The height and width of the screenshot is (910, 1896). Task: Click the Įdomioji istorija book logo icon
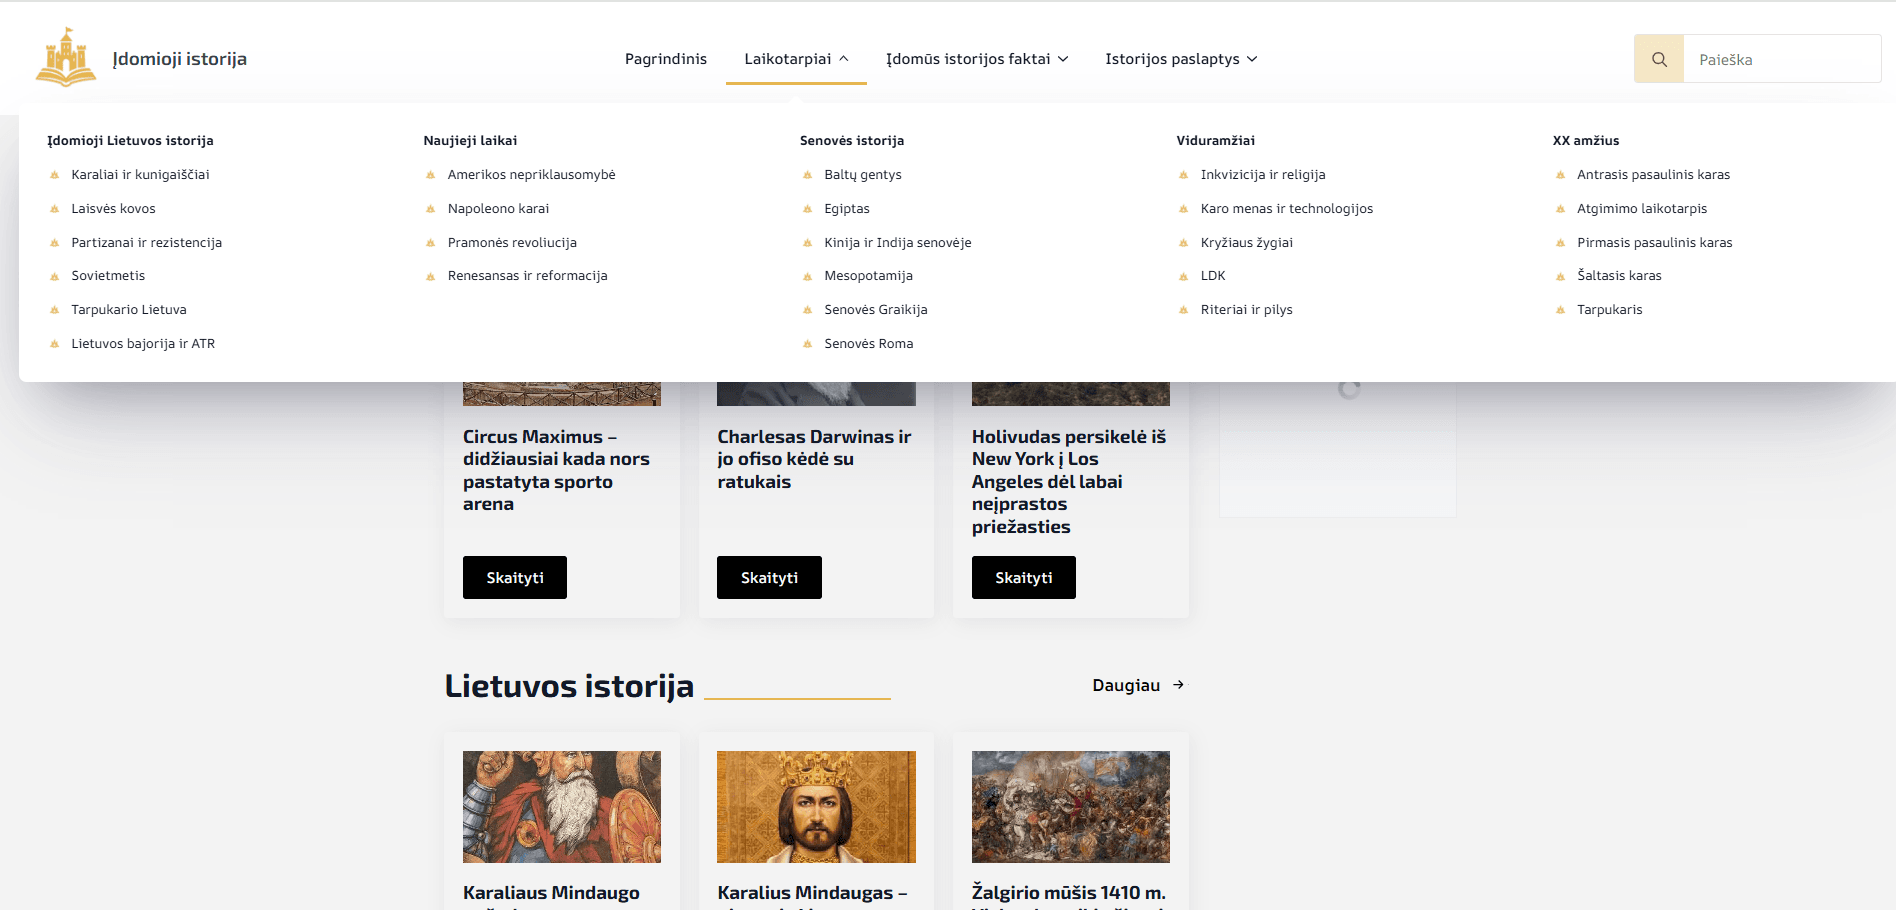tap(66, 58)
